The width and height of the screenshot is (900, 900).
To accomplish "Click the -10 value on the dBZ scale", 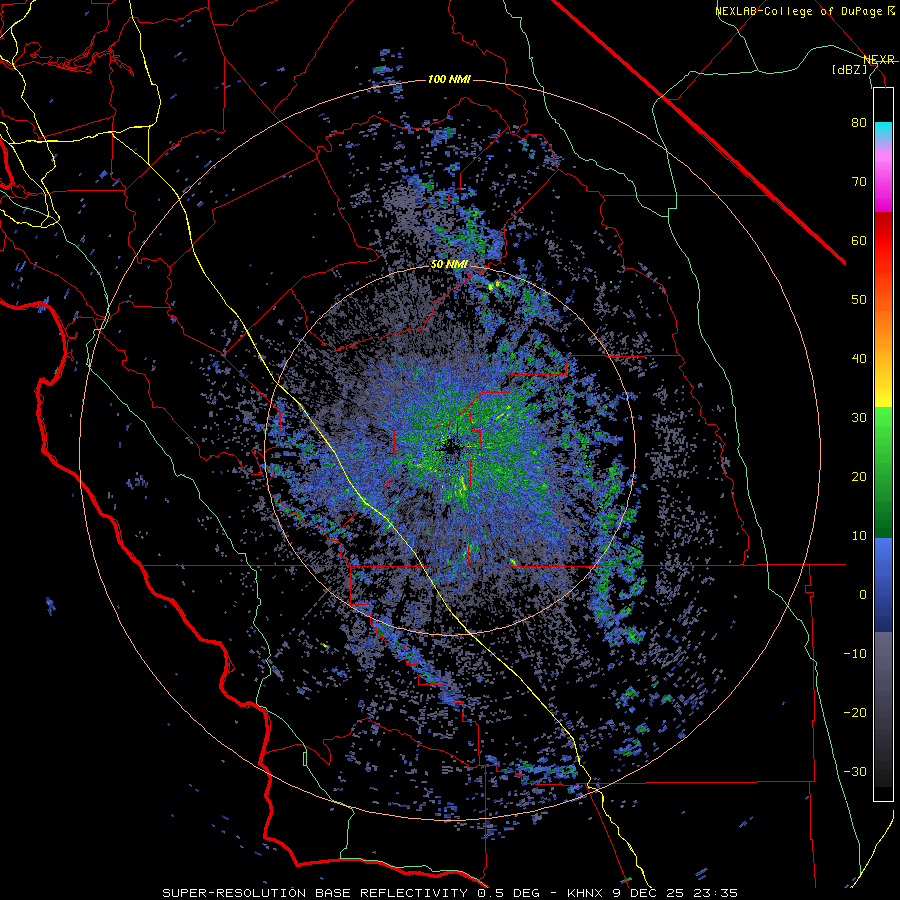I will coord(855,654).
